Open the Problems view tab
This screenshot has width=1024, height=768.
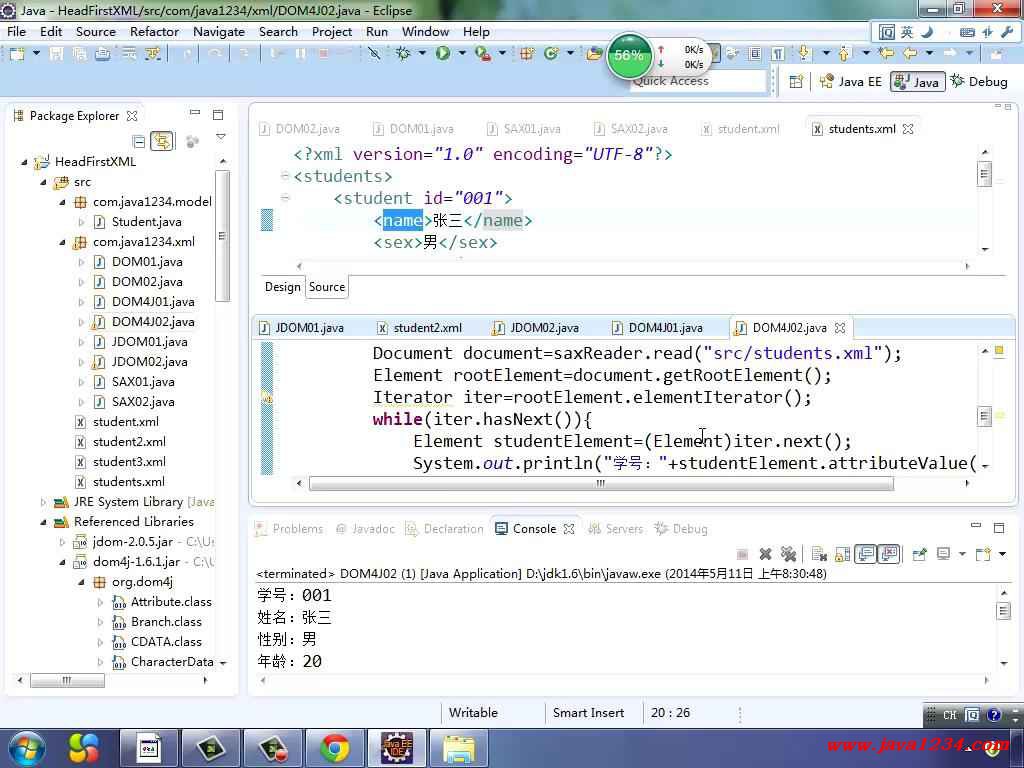tap(289, 528)
